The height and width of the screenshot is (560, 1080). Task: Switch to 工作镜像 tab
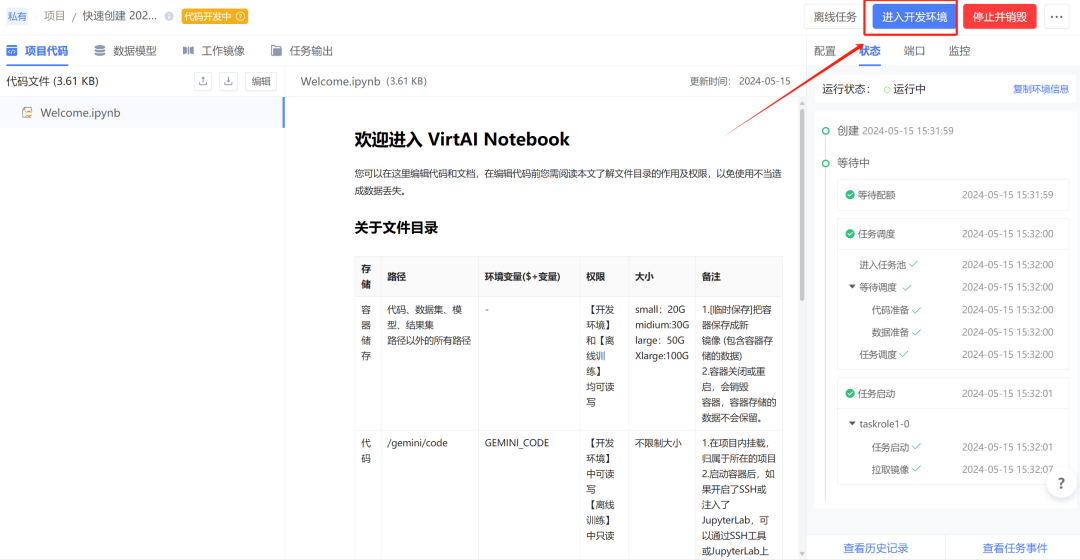tap(214, 51)
